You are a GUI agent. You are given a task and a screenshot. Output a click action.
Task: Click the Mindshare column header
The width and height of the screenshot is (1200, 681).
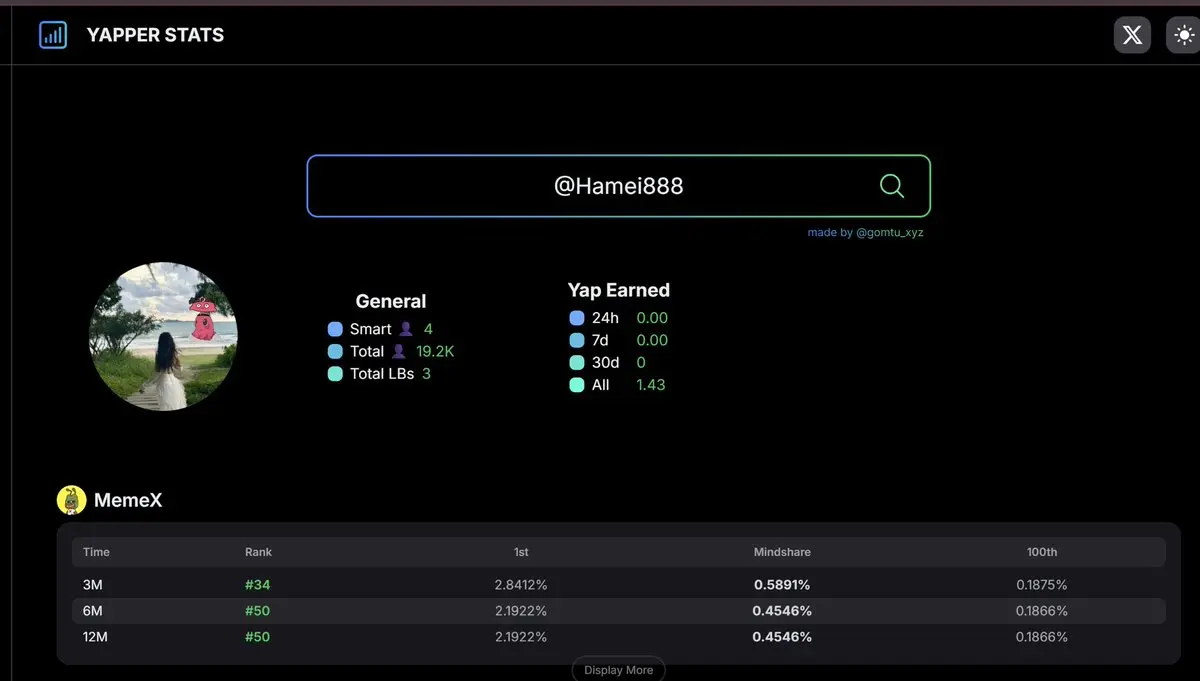click(x=782, y=552)
